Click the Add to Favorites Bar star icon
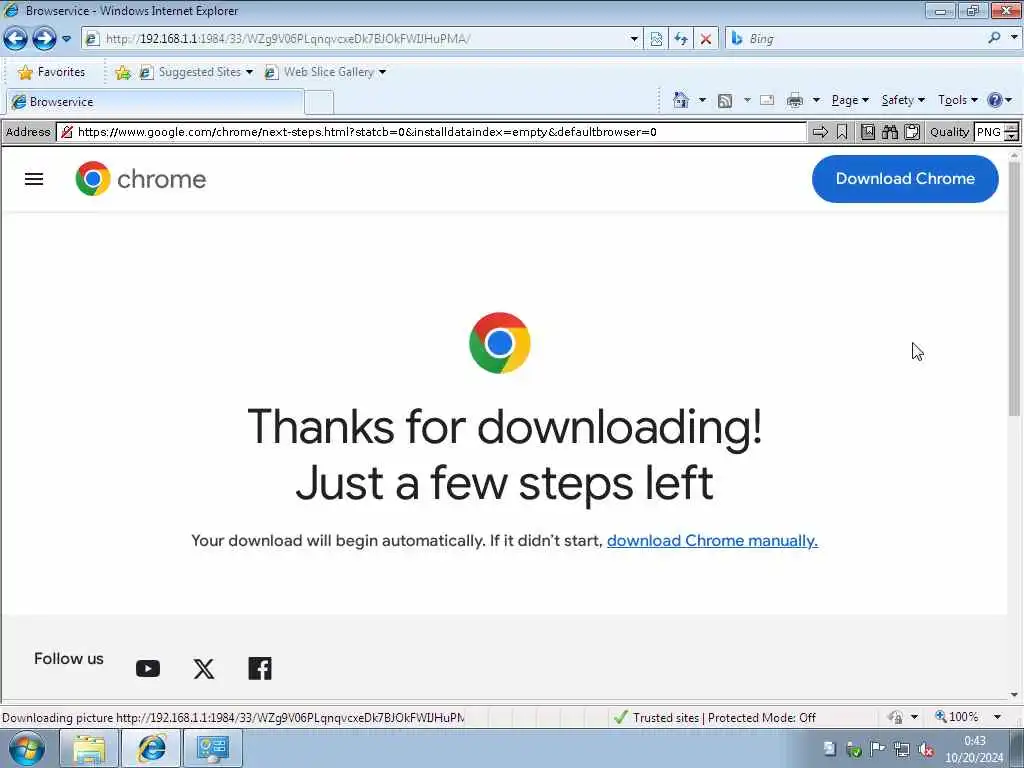1024x768 pixels. click(x=123, y=72)
